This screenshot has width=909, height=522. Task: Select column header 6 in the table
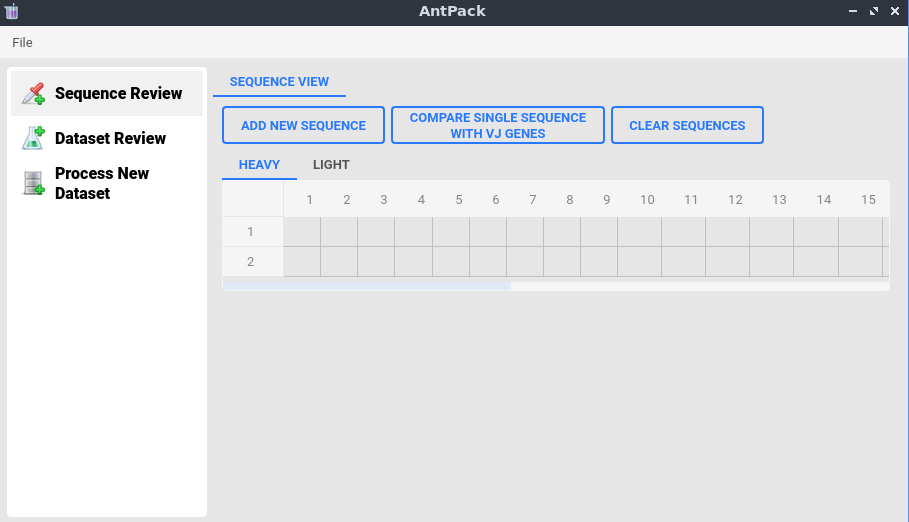tap(488, 200)
